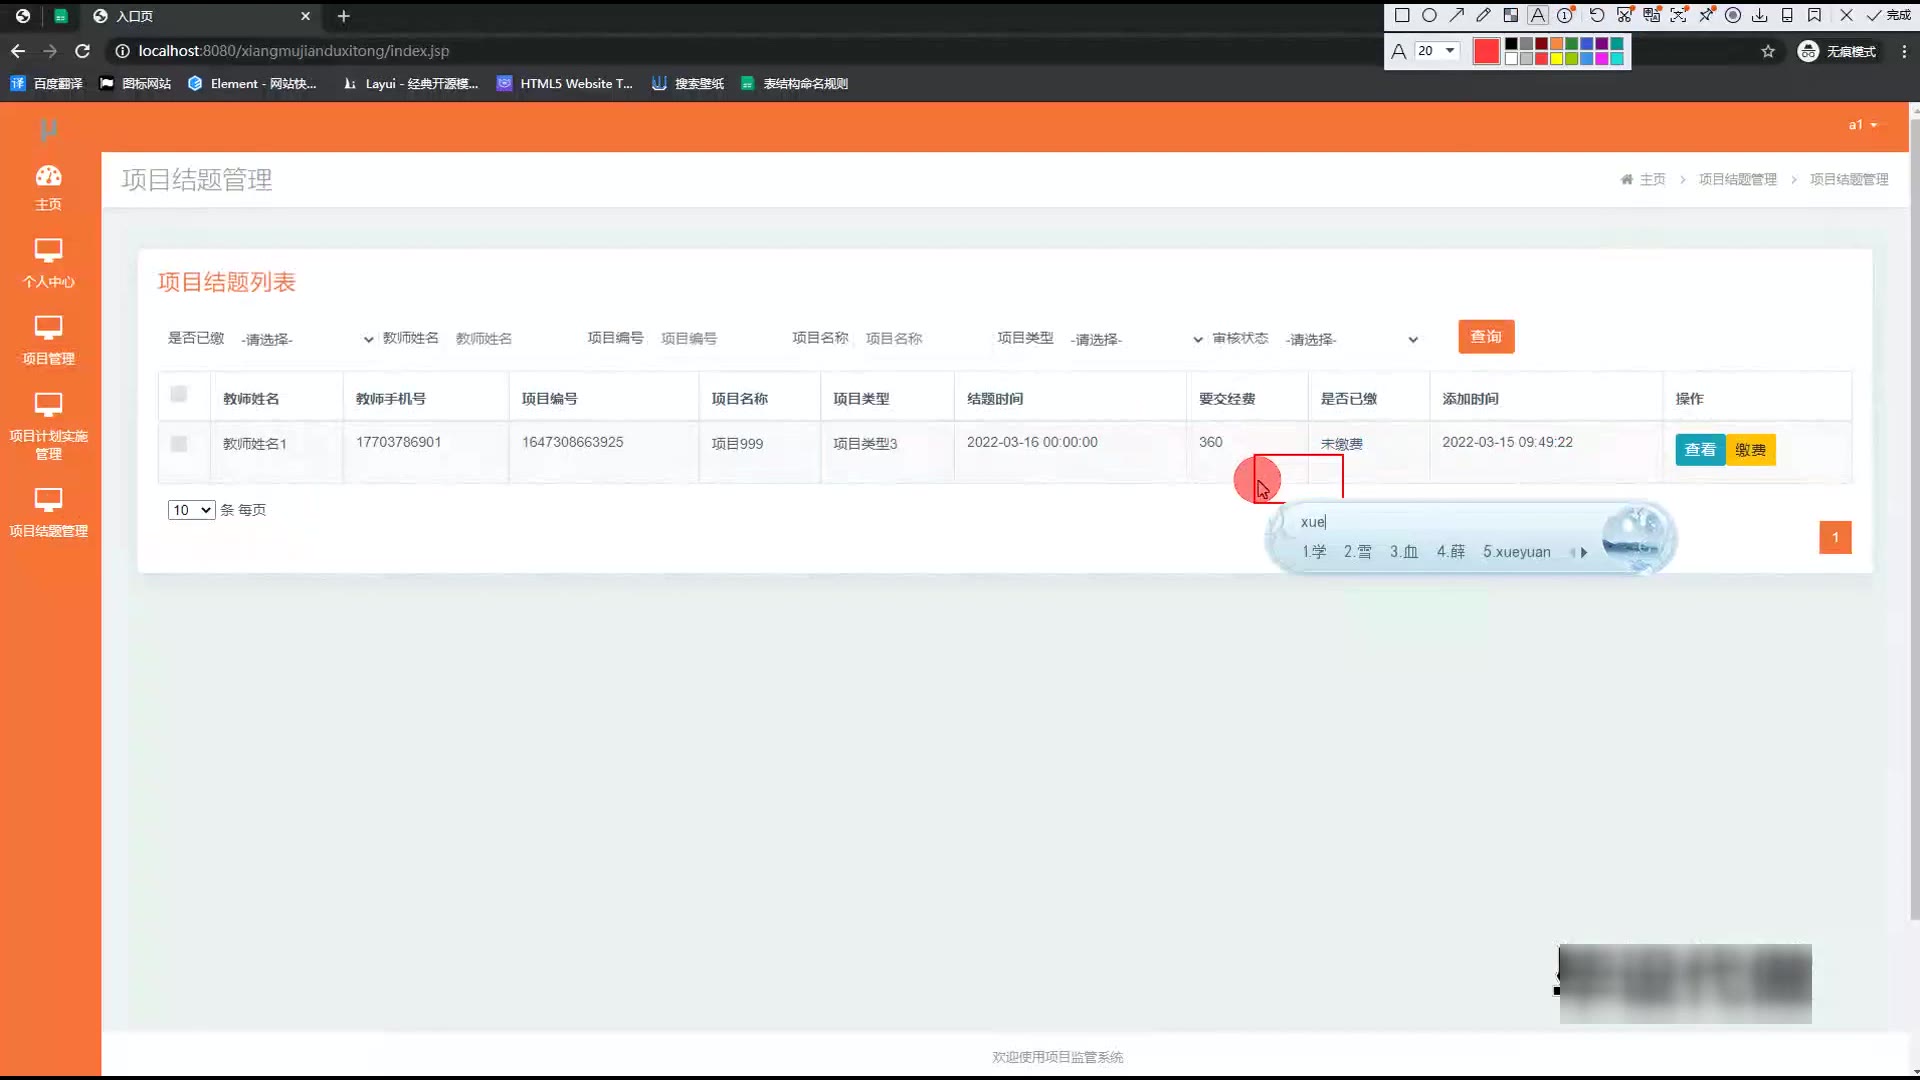Select the arrow annotation tool

[1457, 15]
